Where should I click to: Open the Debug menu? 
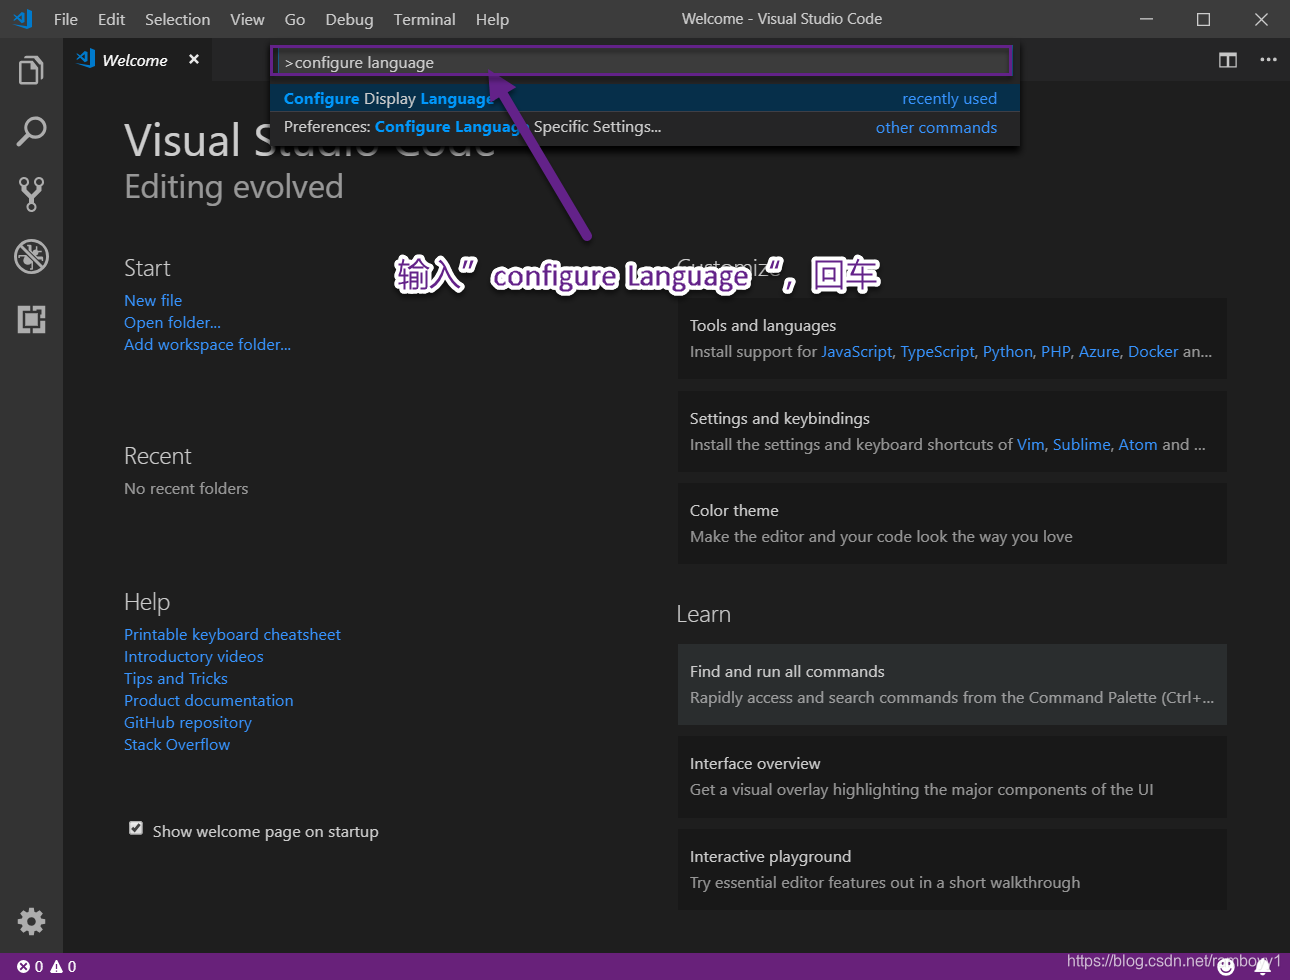point(349,19)
